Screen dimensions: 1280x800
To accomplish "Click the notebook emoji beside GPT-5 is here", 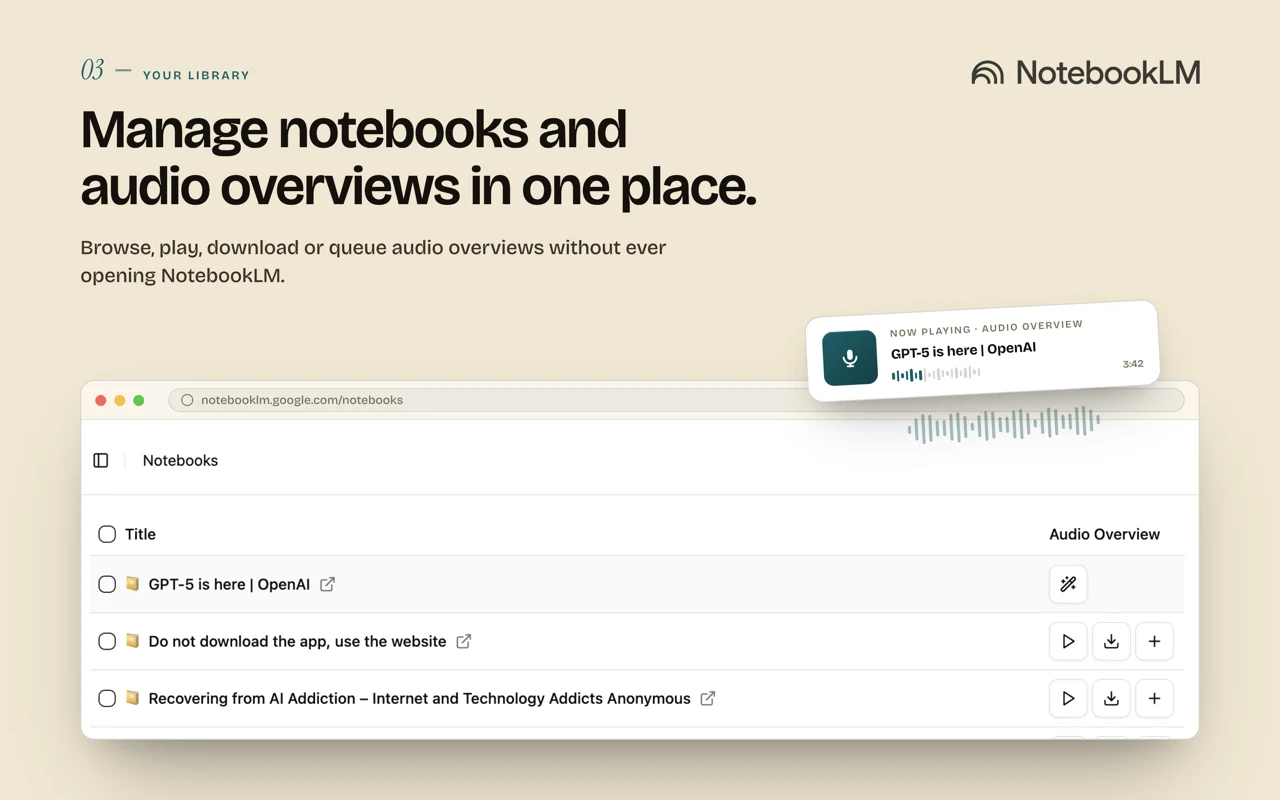I will pos(132,584).
